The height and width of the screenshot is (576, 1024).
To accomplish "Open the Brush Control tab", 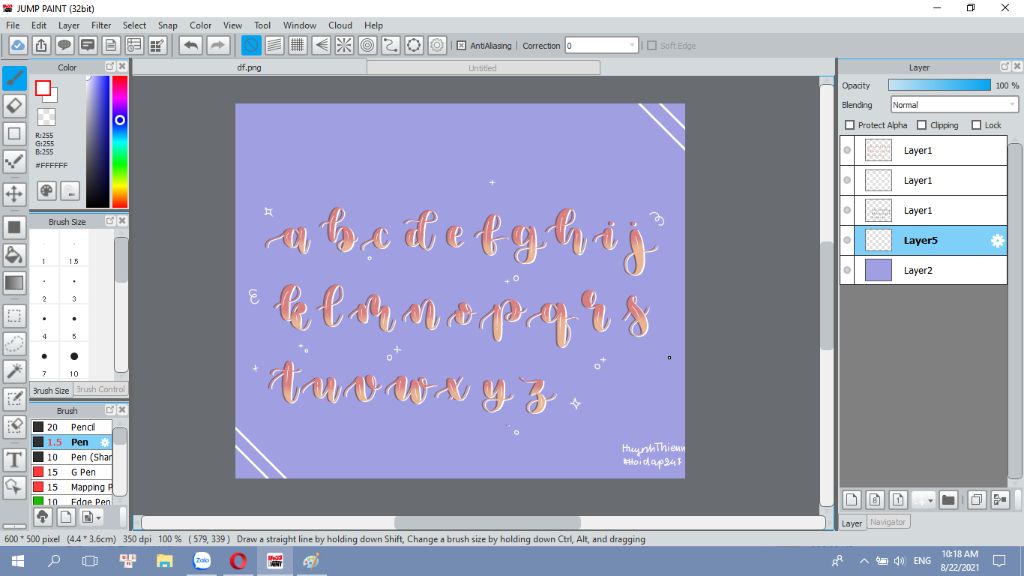I will coord(100,390).
